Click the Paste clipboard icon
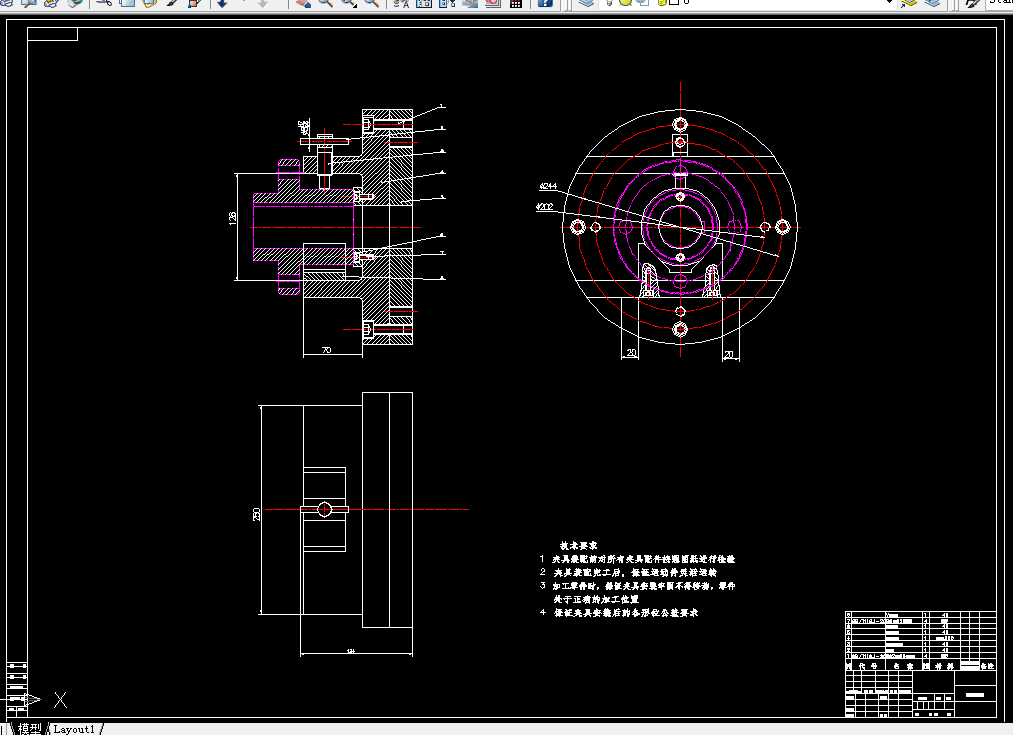The image size is (1013, 735). (149, 3)
